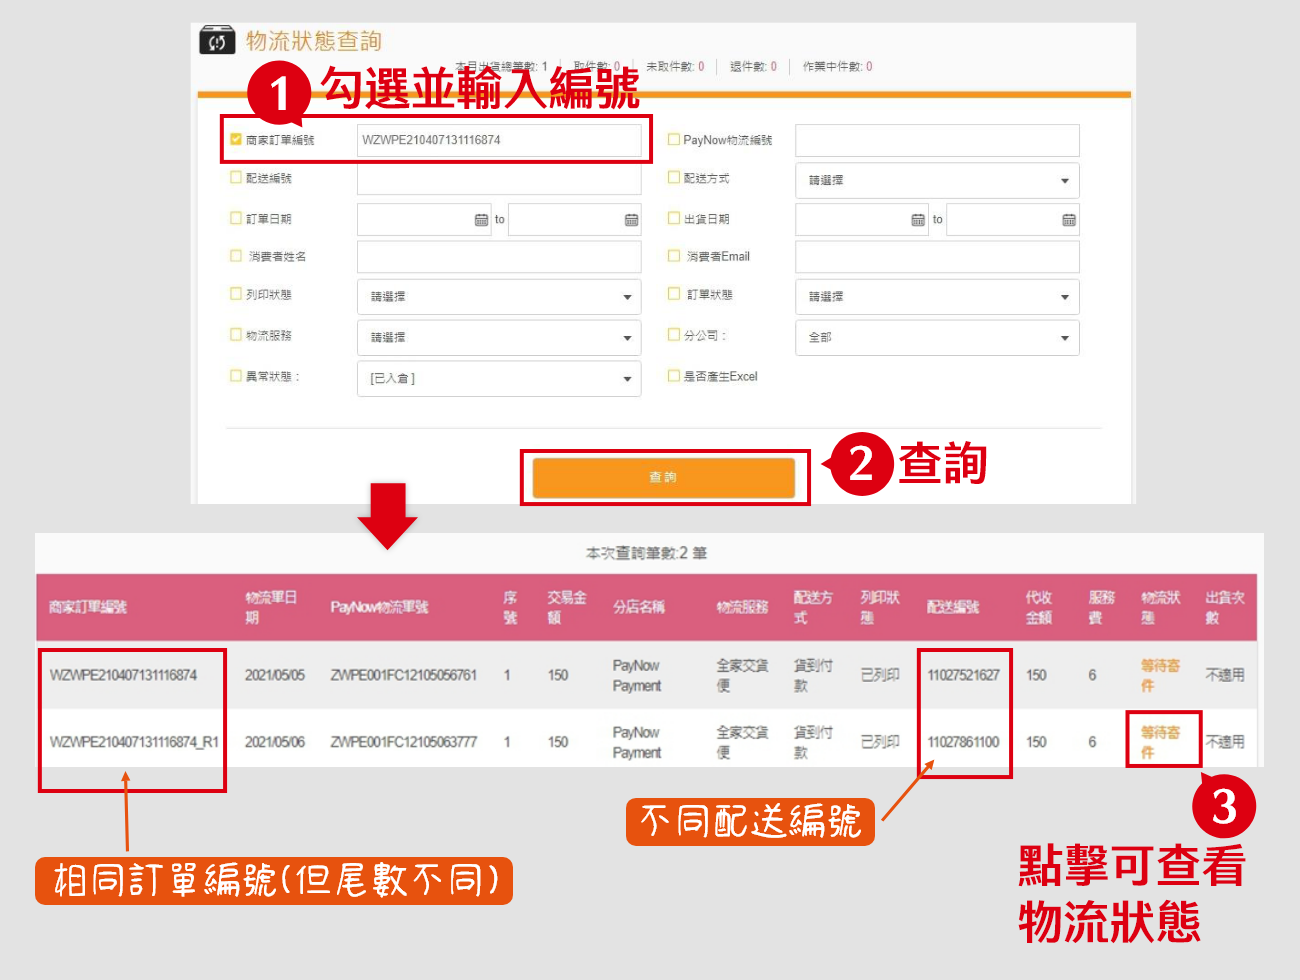
Task: Open the 訂單狀態 dropdown
Action: pyautogui.click(x=937, y=297)
